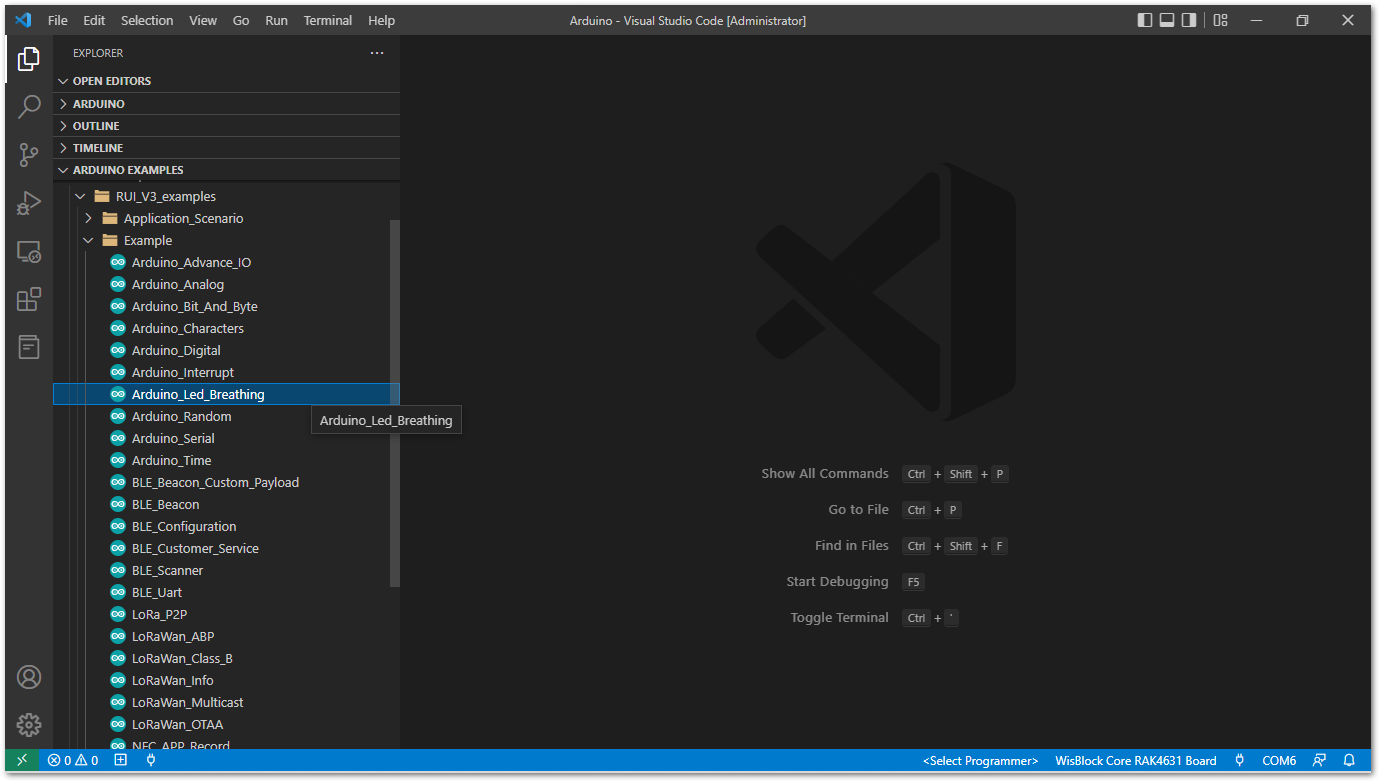
Task: Open the LoRaWan_Multicast example
Action: [226, 703]
